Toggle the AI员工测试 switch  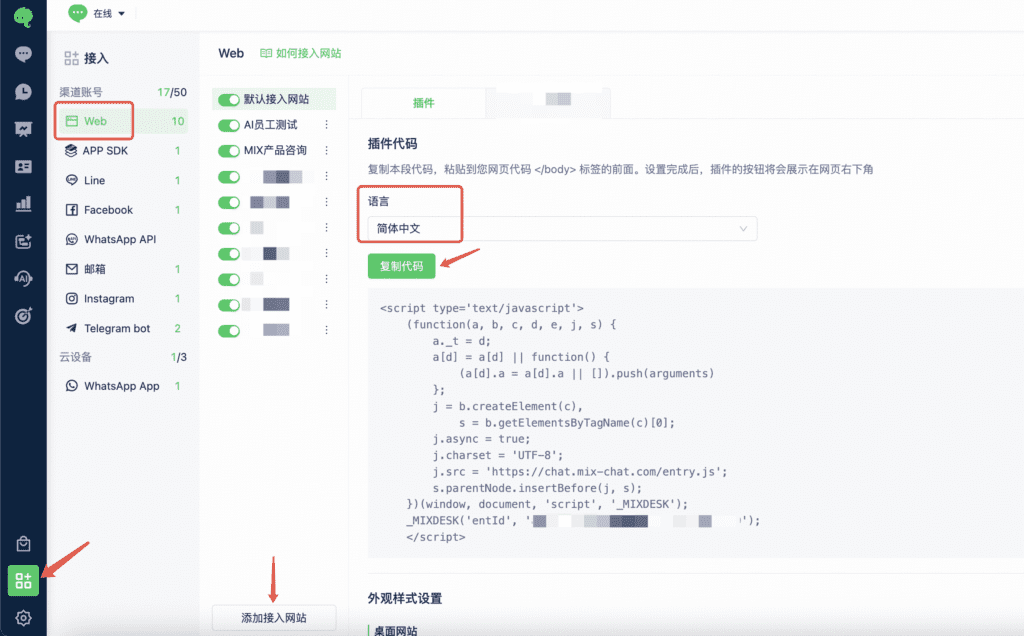(228, 125)
